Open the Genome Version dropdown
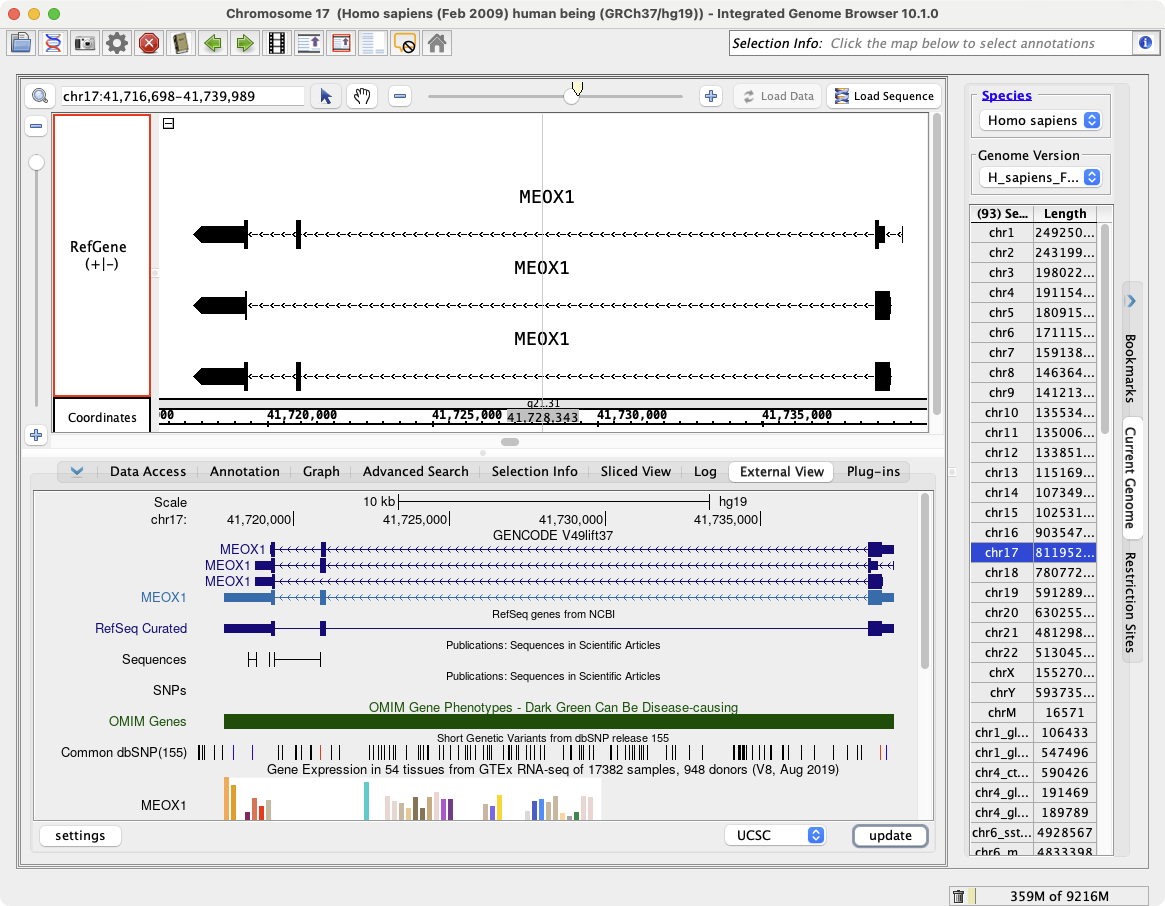 click(1038, 177)
